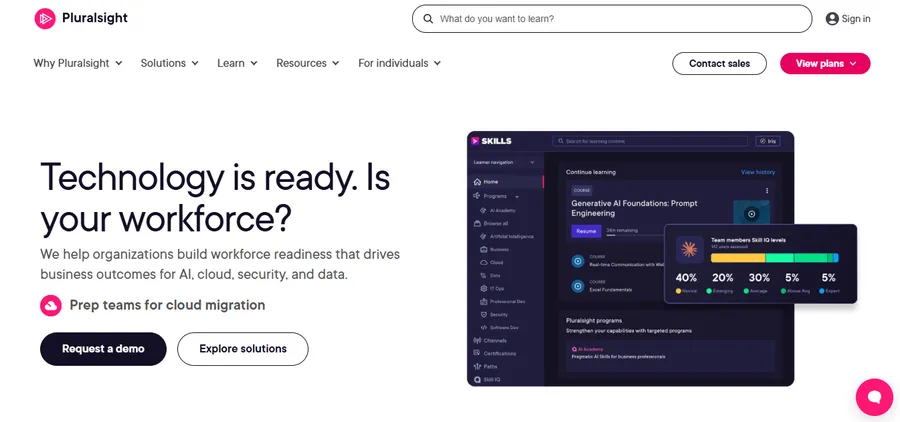
Task: Click the Generative AI Foundations course title
Action: click(634, 208)
